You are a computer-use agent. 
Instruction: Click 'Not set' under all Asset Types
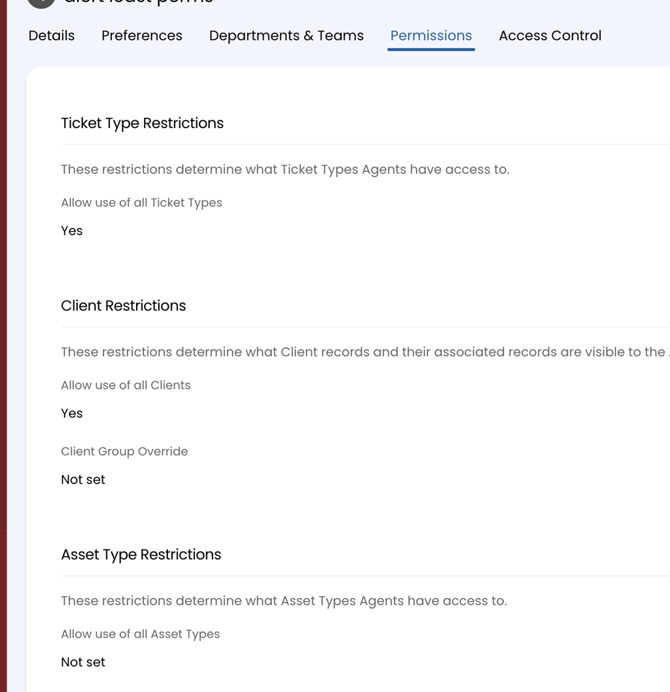coord(83,662)
